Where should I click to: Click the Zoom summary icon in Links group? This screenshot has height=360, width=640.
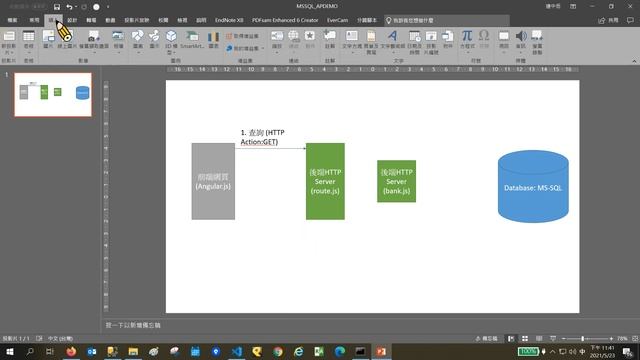pyautogui.click(x=277, y=36)
